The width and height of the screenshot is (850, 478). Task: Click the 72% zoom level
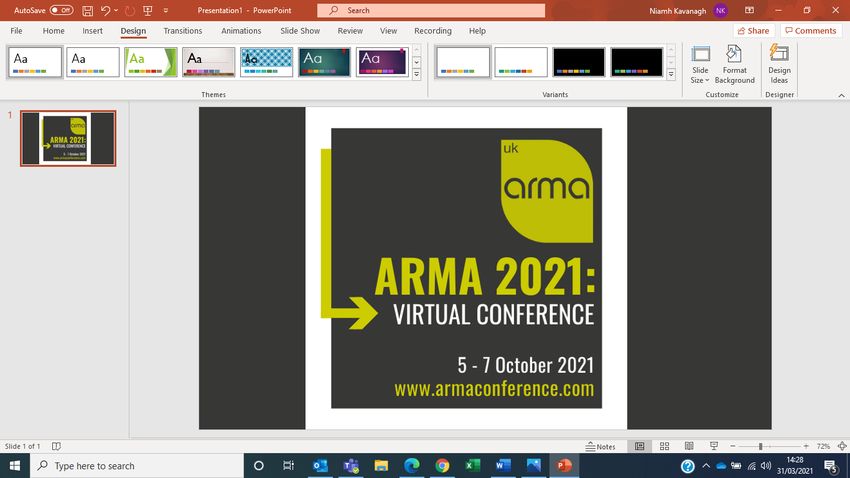pos(823,446)
